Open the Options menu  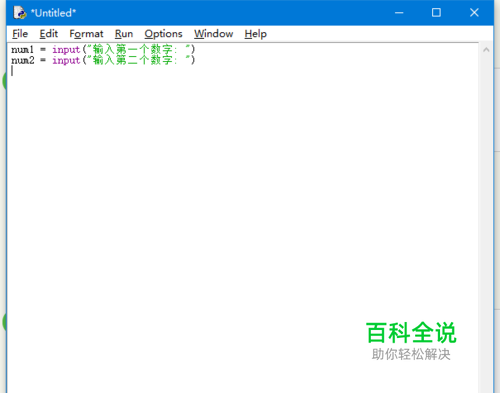click(x=163, y=34)
